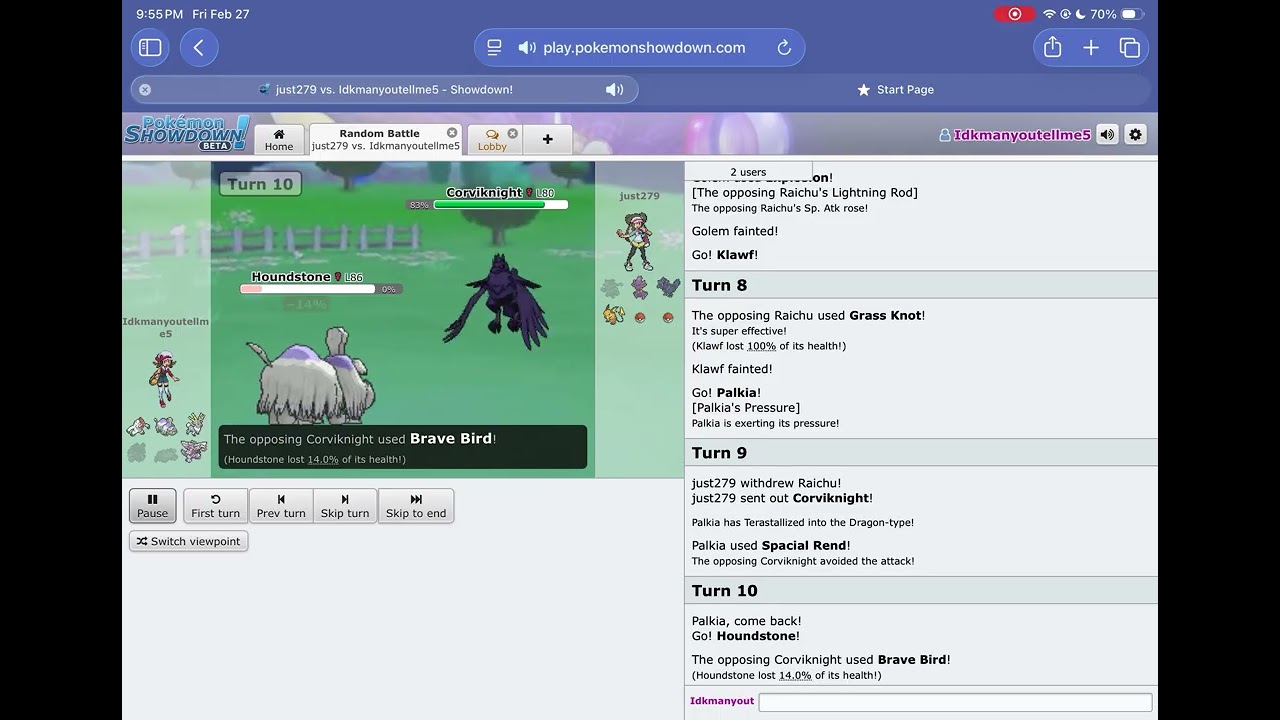The height and width of the screenshot is (720, 1280).
Task: Close the Random Battle room tab
Action: coord(452,132)
